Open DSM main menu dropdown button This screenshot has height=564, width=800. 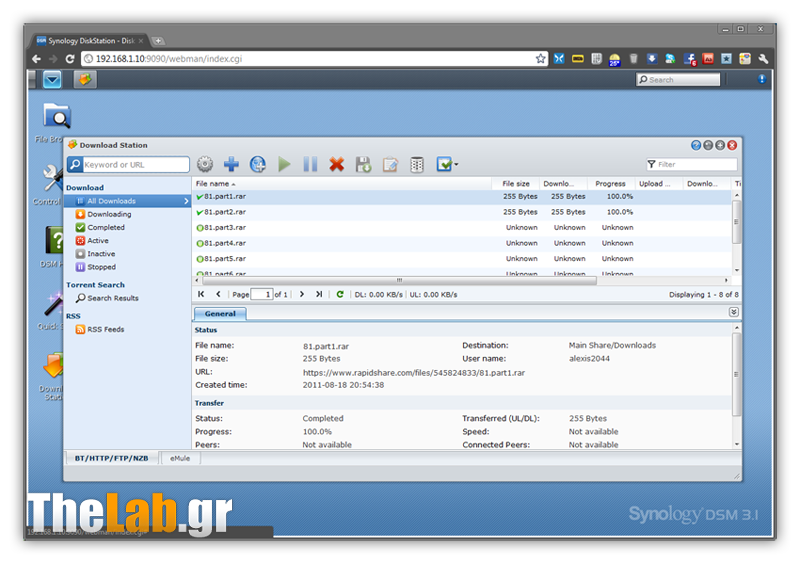click(x=52, y=80)
